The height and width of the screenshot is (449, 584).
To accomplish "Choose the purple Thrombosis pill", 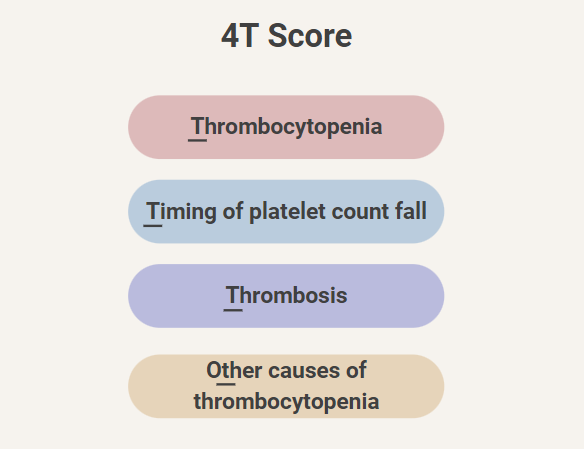I will (286, 296).
